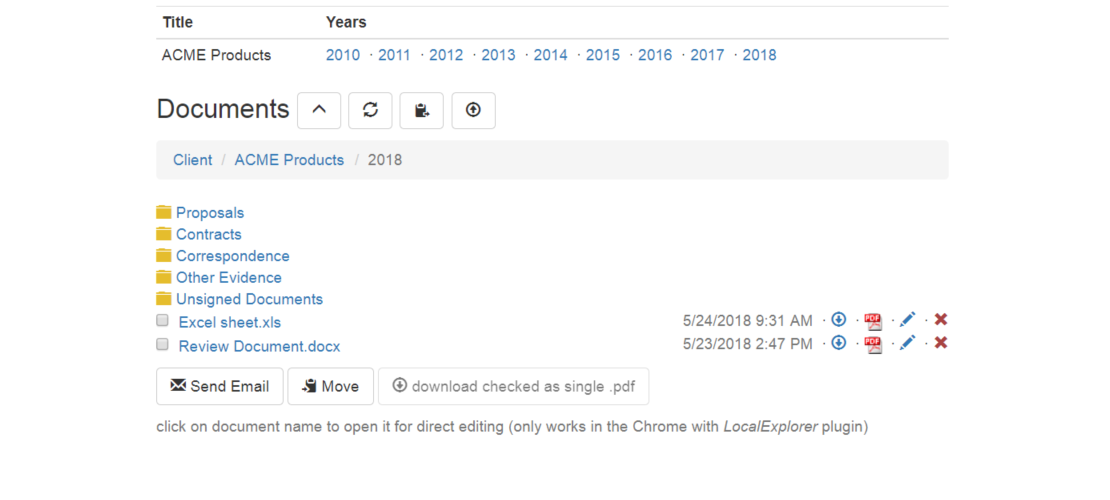
Task: Click the refresh documents icon button
Action: (370, 110)
